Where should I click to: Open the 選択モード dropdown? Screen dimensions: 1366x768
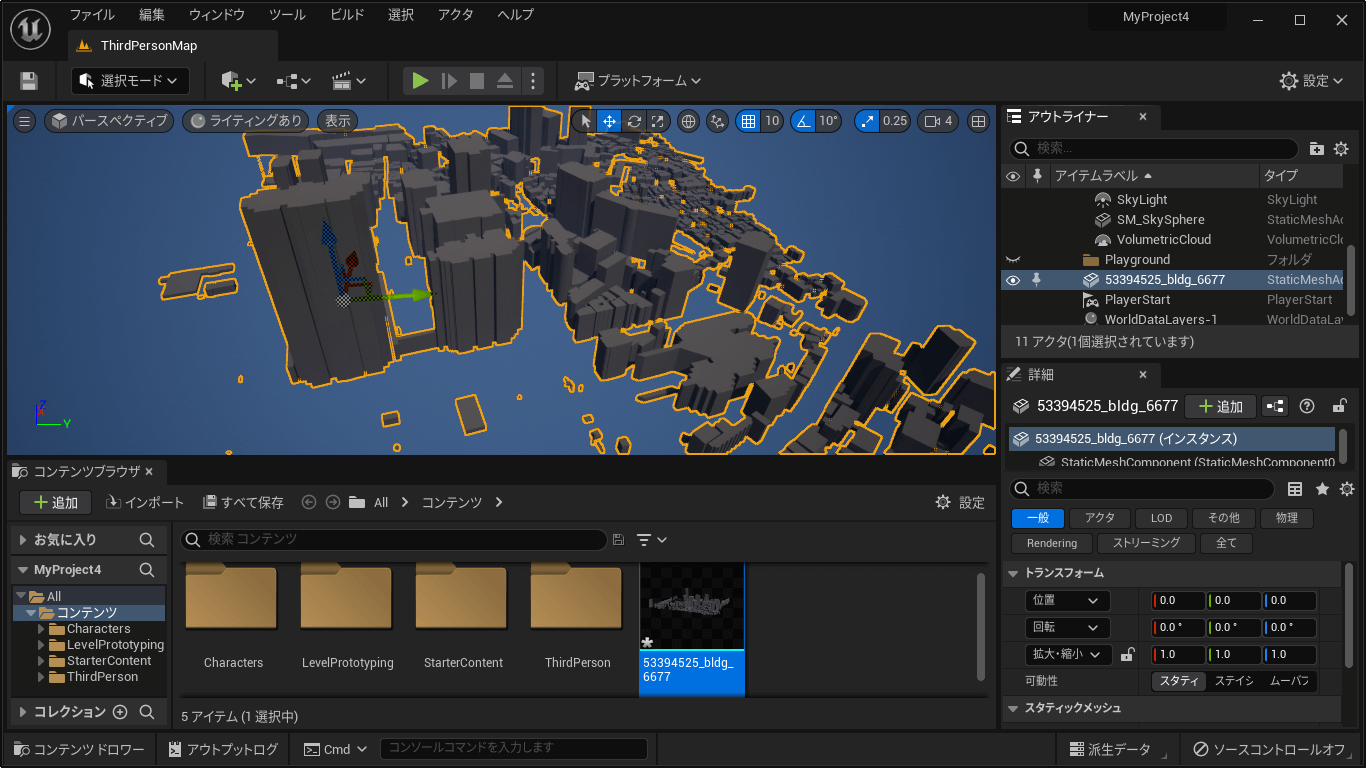[x=130, y=81]
